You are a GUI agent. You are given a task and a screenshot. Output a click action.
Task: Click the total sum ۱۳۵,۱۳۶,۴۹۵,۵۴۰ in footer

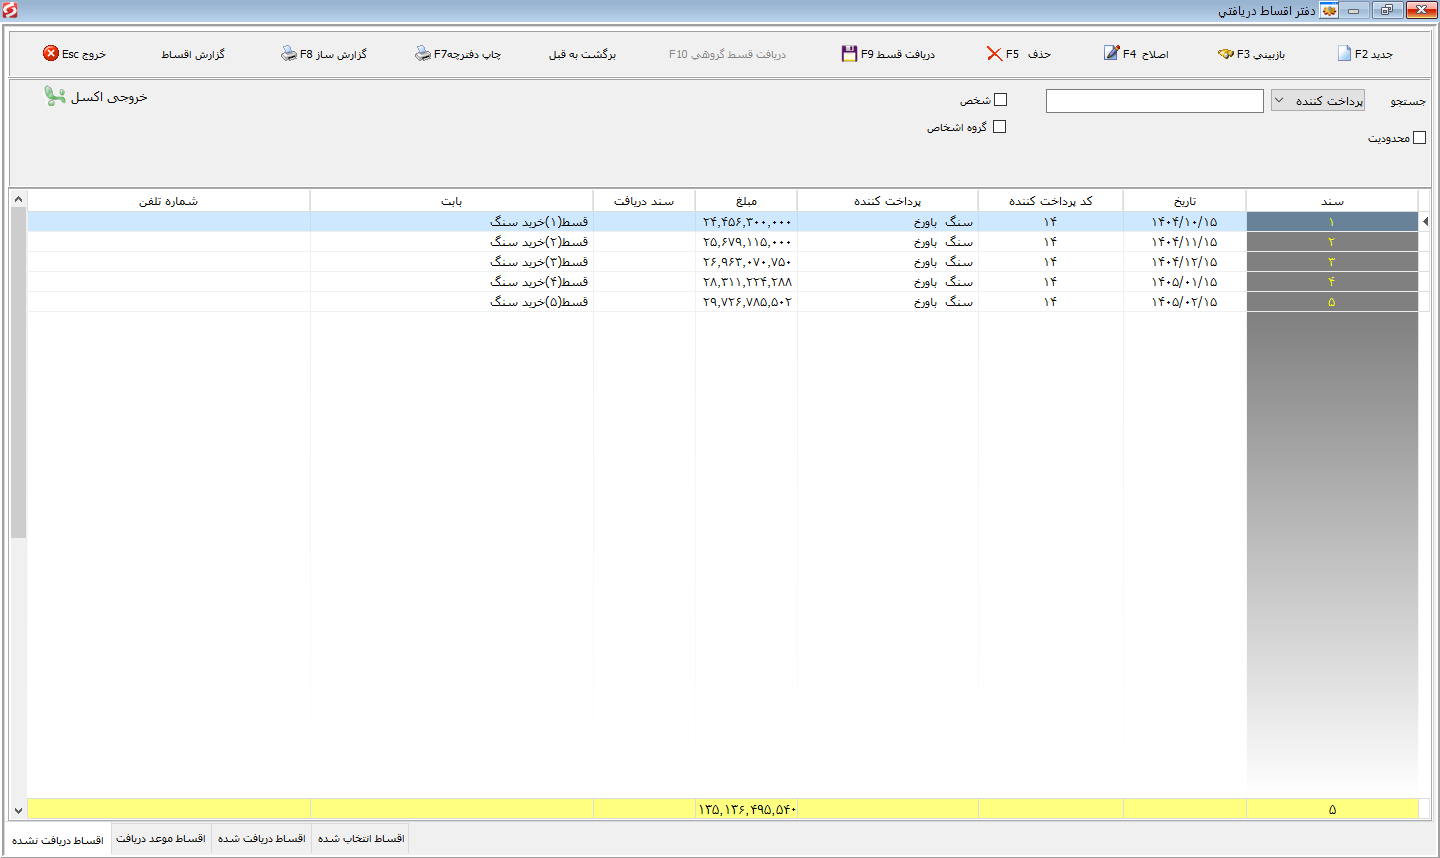[x=746, y=810]
